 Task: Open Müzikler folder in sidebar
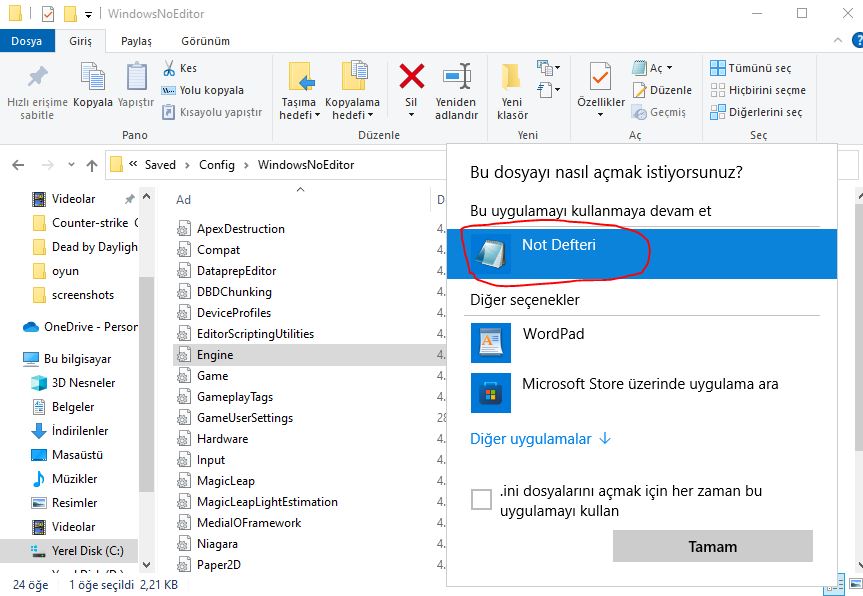[64, 479]
